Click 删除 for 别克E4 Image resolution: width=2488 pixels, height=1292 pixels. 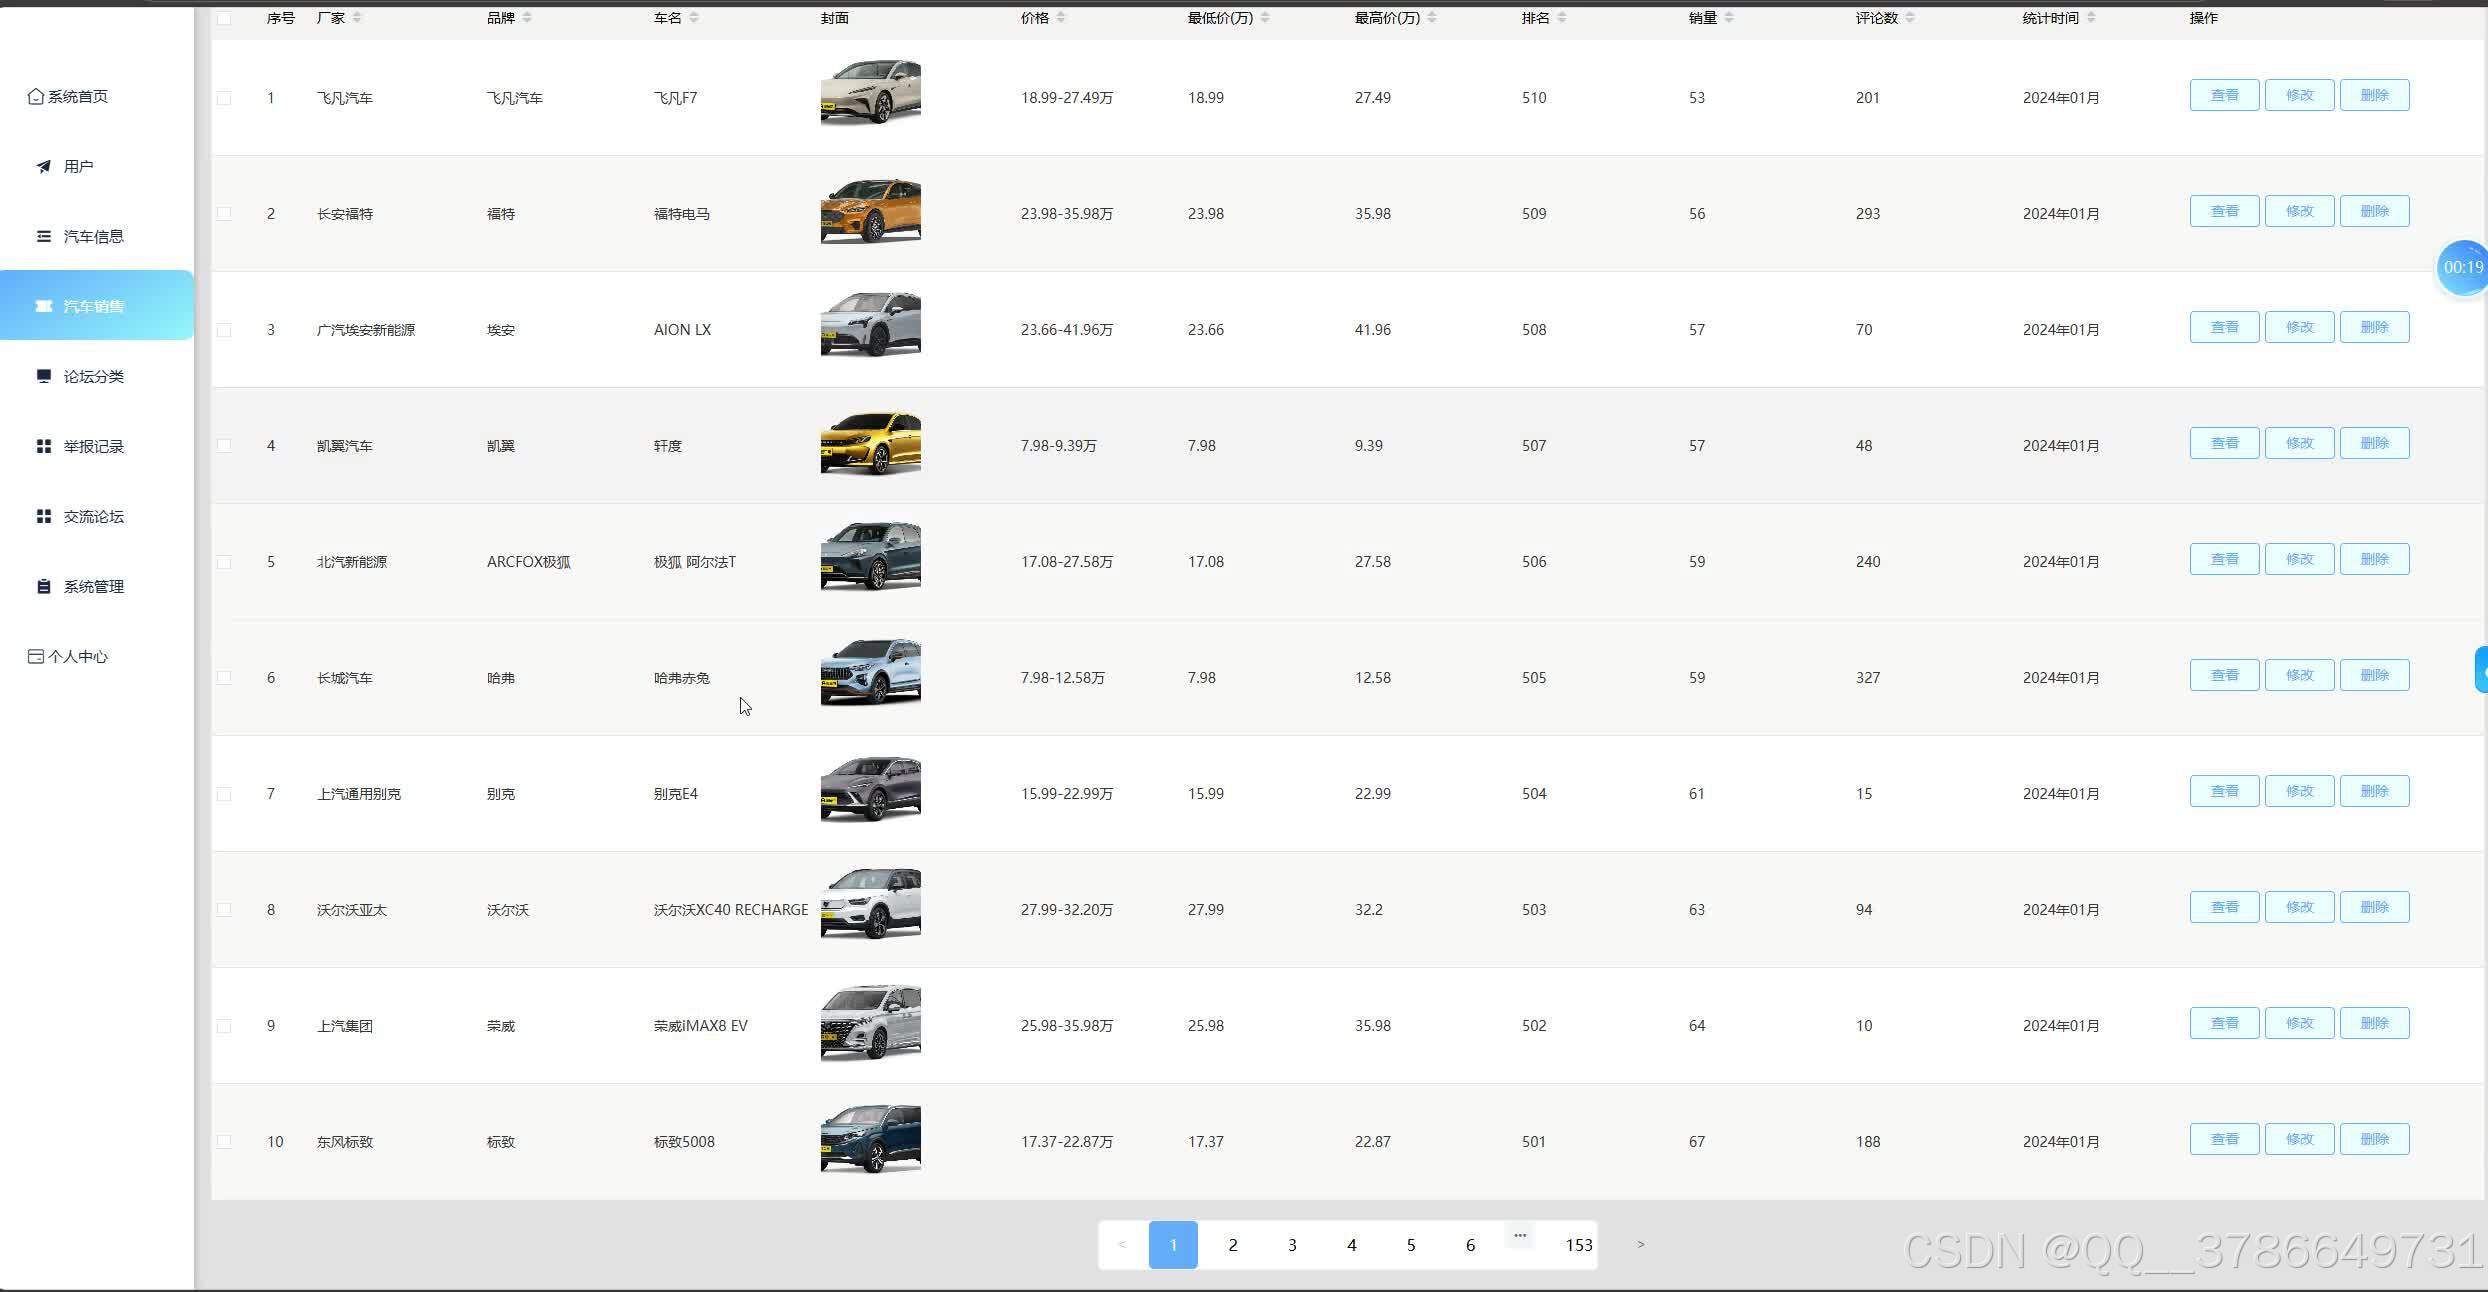click(x=2374, y=791)
